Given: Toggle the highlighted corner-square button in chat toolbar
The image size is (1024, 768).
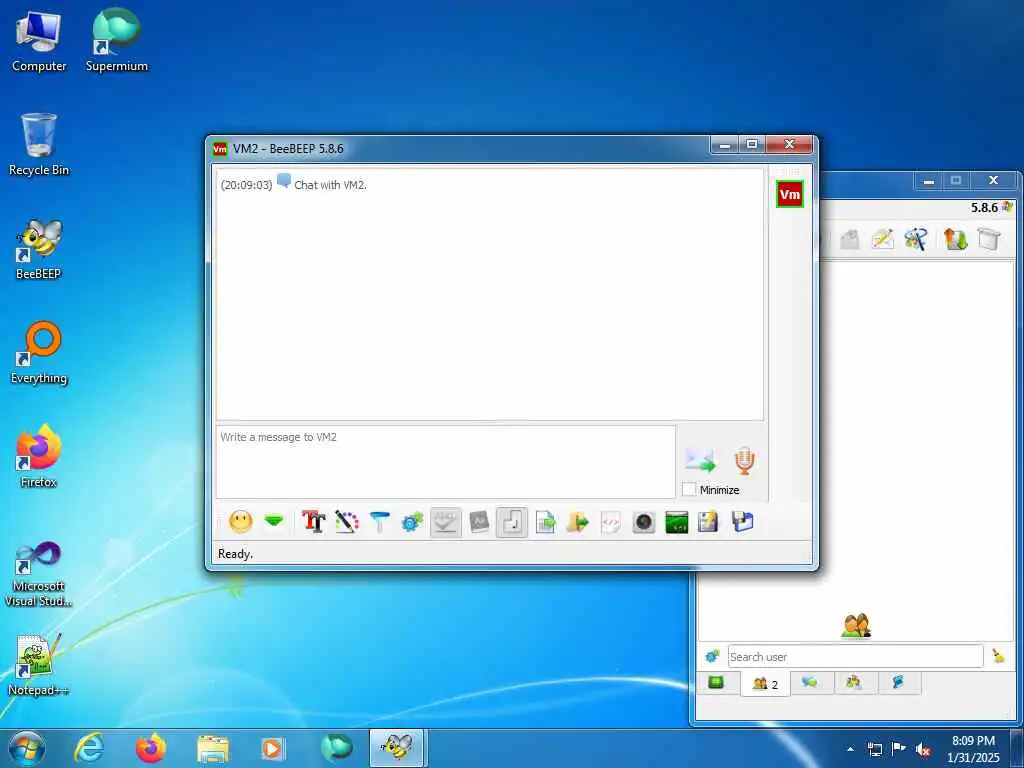Looking at the screenshot, I should click(512, 522).
